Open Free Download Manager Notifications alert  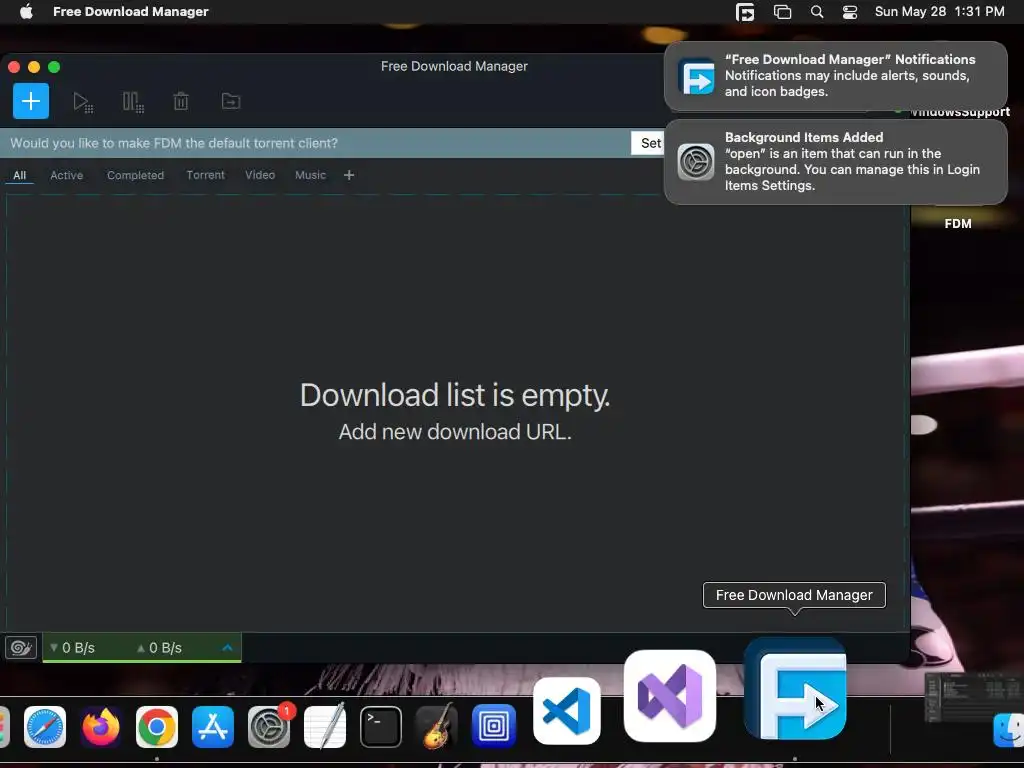click(835, 76)
